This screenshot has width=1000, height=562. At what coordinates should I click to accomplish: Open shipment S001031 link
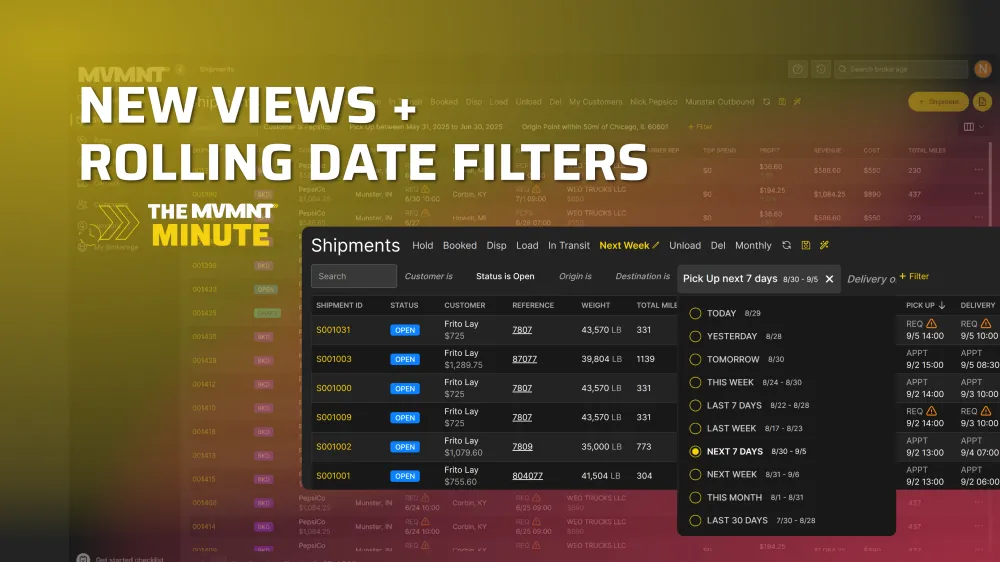click(x=333, y=330)
